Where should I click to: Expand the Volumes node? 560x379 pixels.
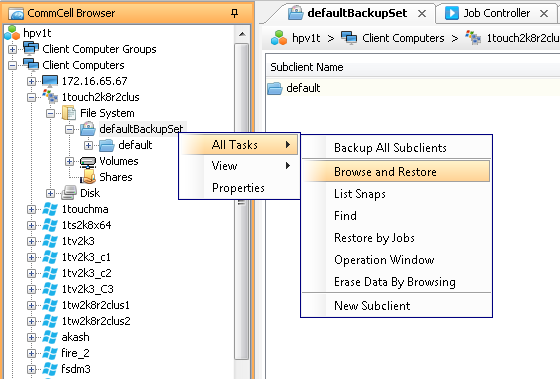69,161
